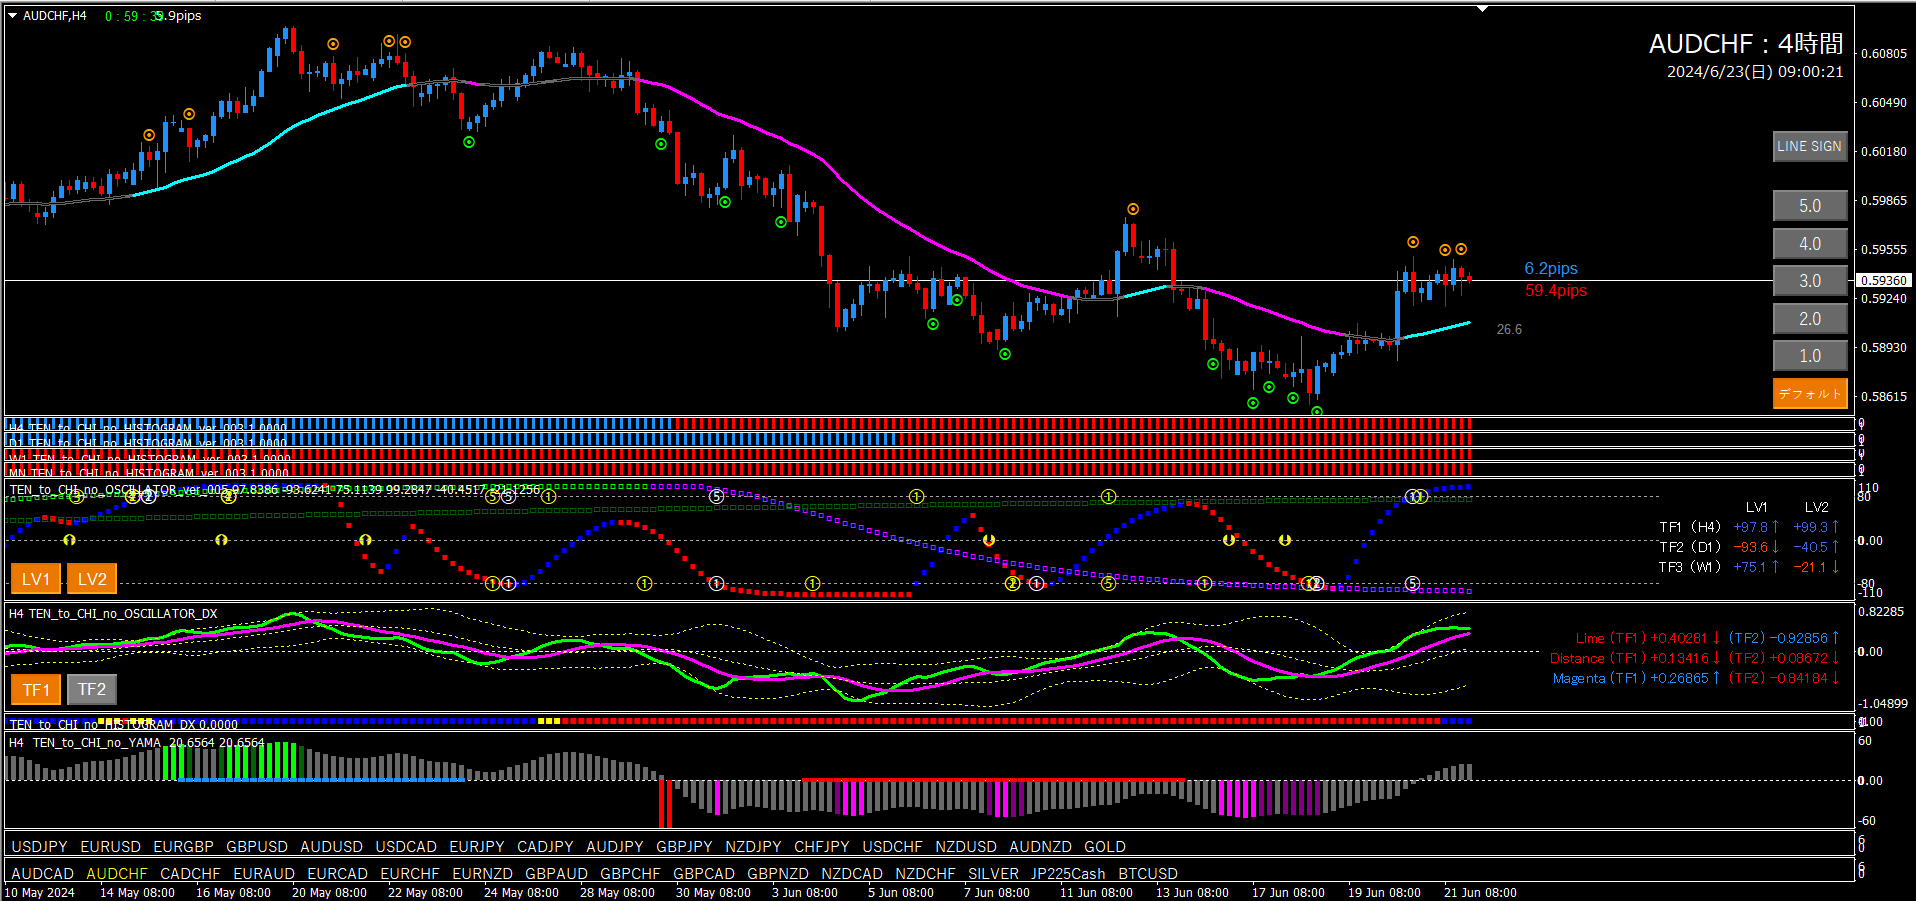This screenshot has width=1916, height=901.
Task: Toggle the LINE SIGN button
Action: coord(1810,146)
